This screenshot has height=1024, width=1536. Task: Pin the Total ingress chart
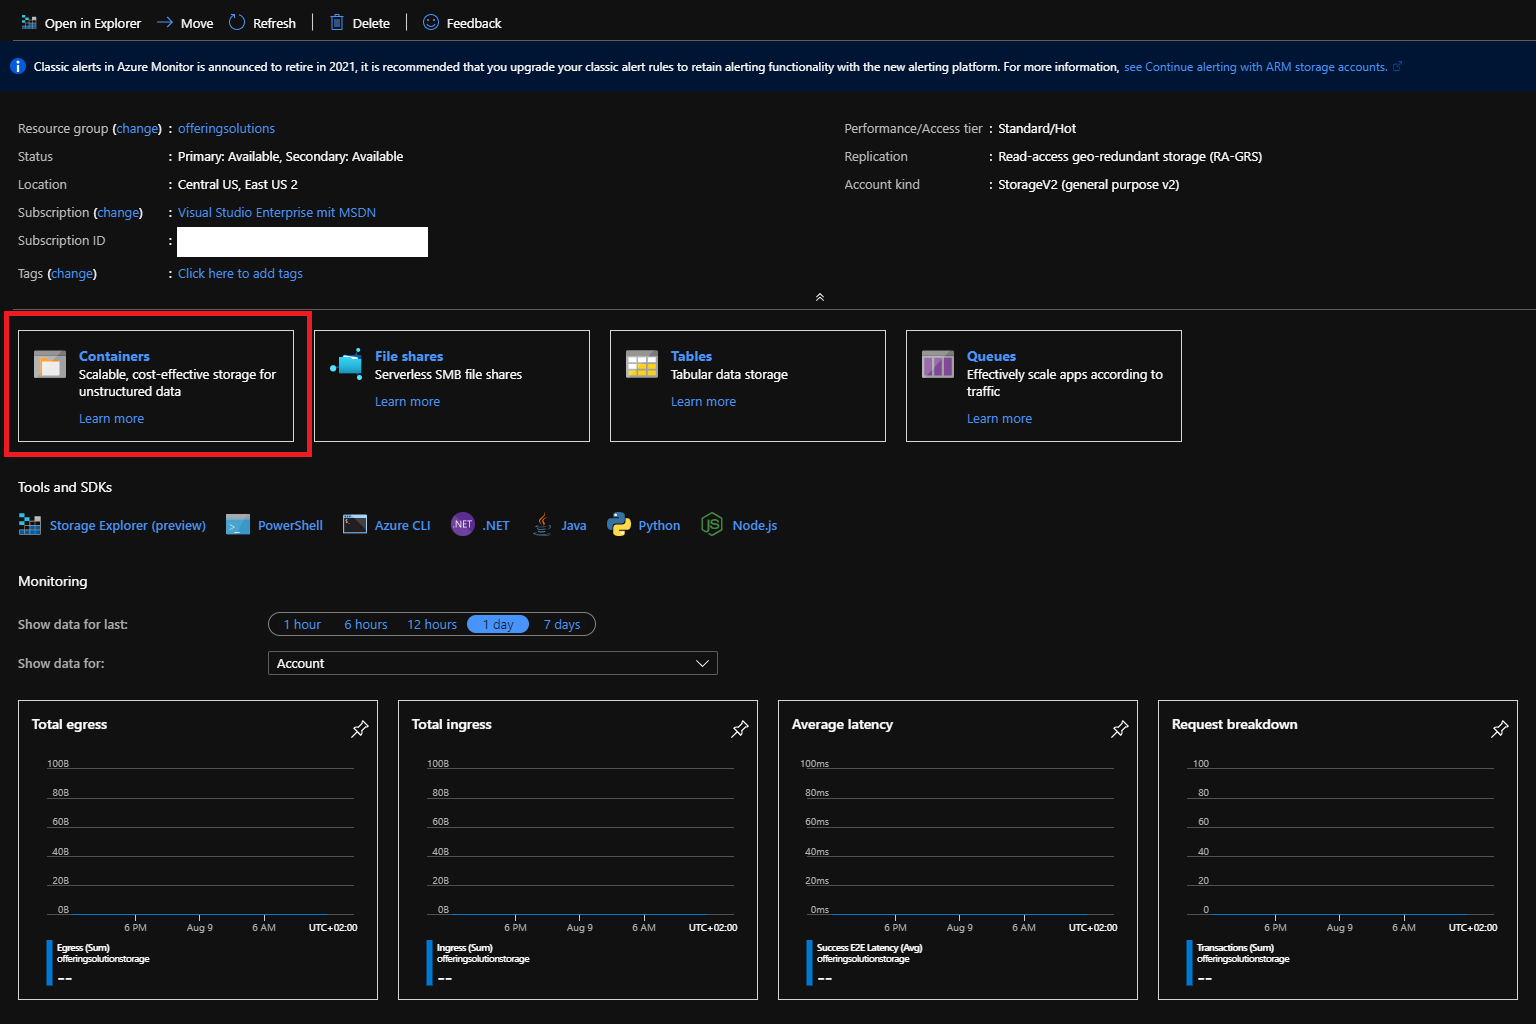click(740, 729)
